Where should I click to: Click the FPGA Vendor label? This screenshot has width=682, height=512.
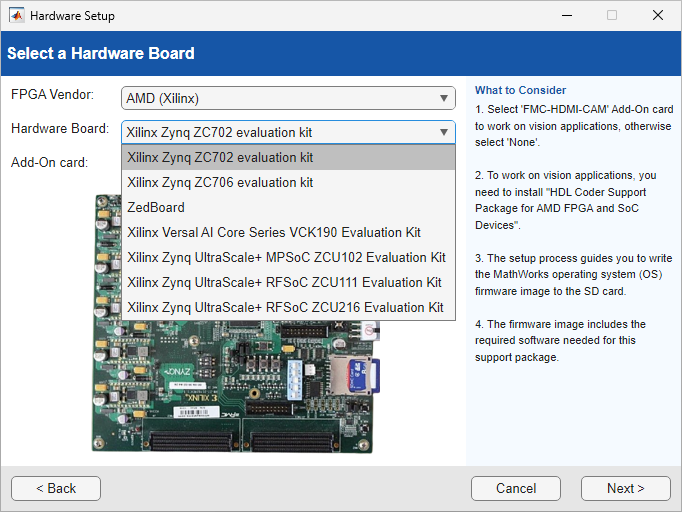click(x=52, y=94)
